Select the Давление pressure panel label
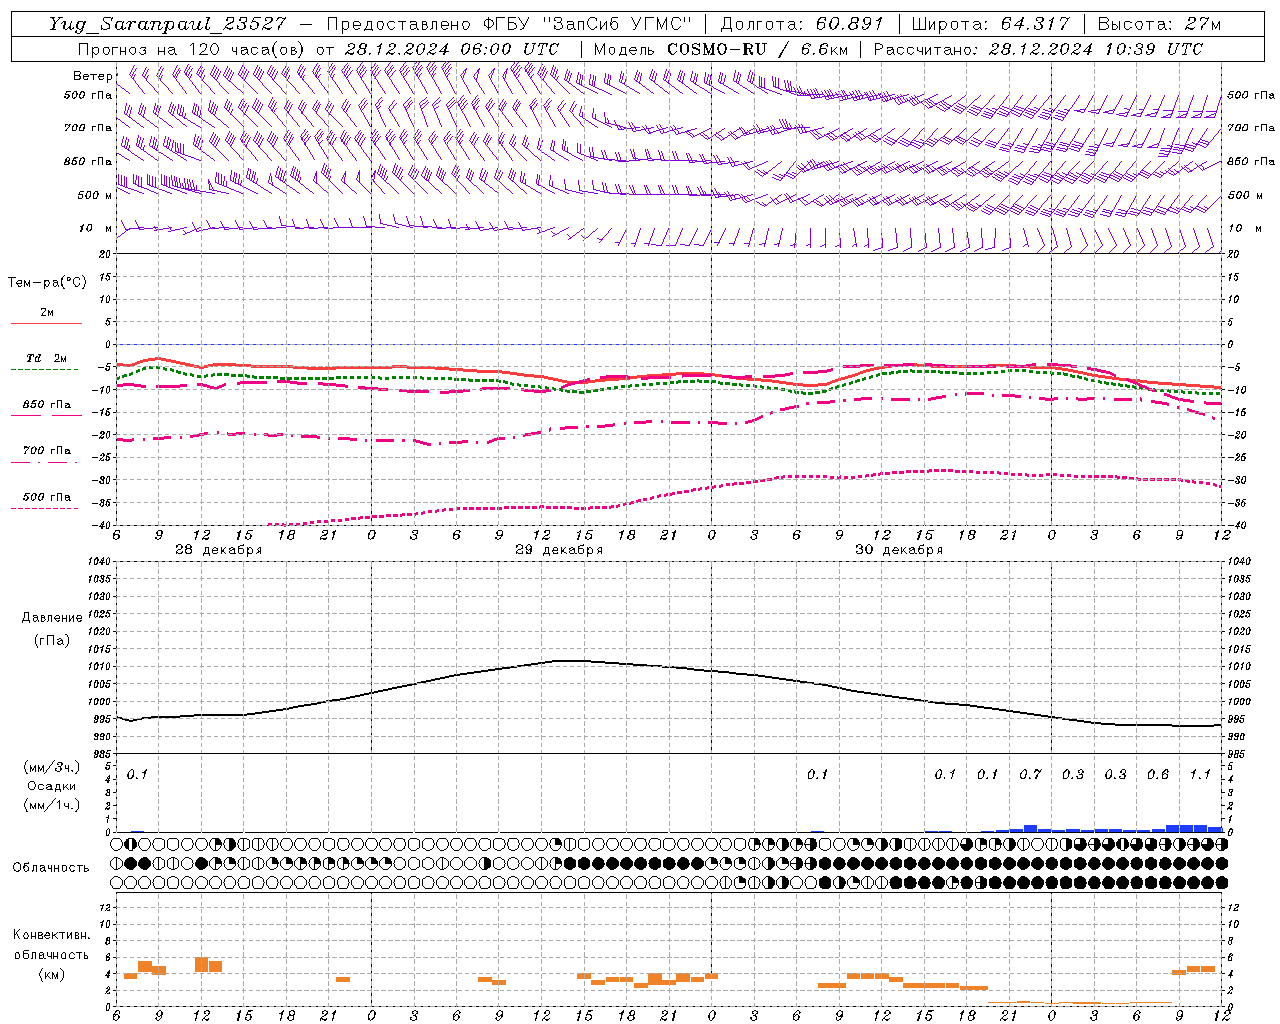Image resolution: width=1280 pixels, height=1024 pixels. pos(51,618)
